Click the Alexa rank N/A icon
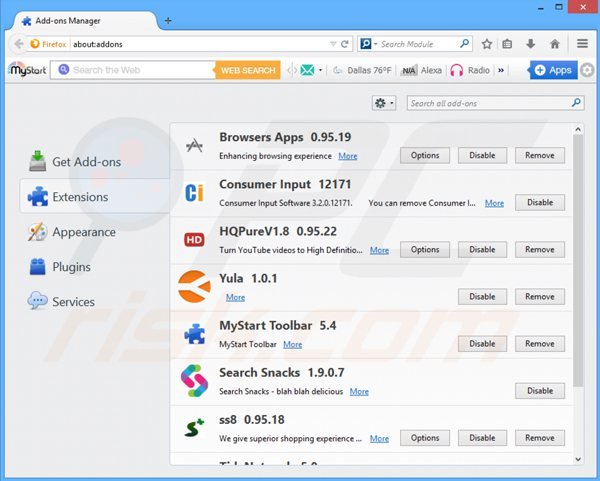This screenshot has height=481, width=600. tap(408, 70)
